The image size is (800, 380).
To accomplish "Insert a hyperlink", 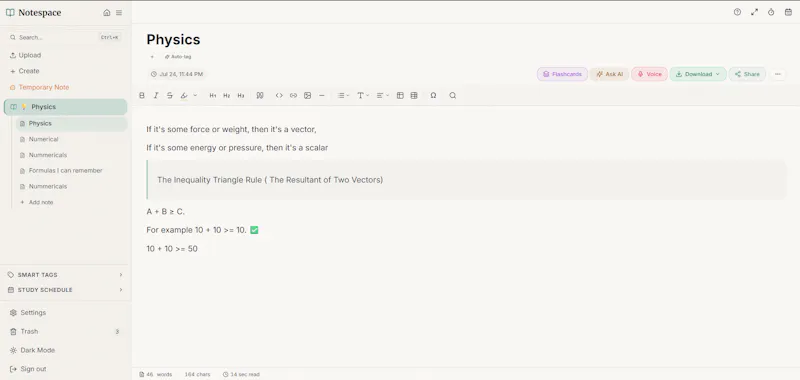I will [x=293, y=95].
